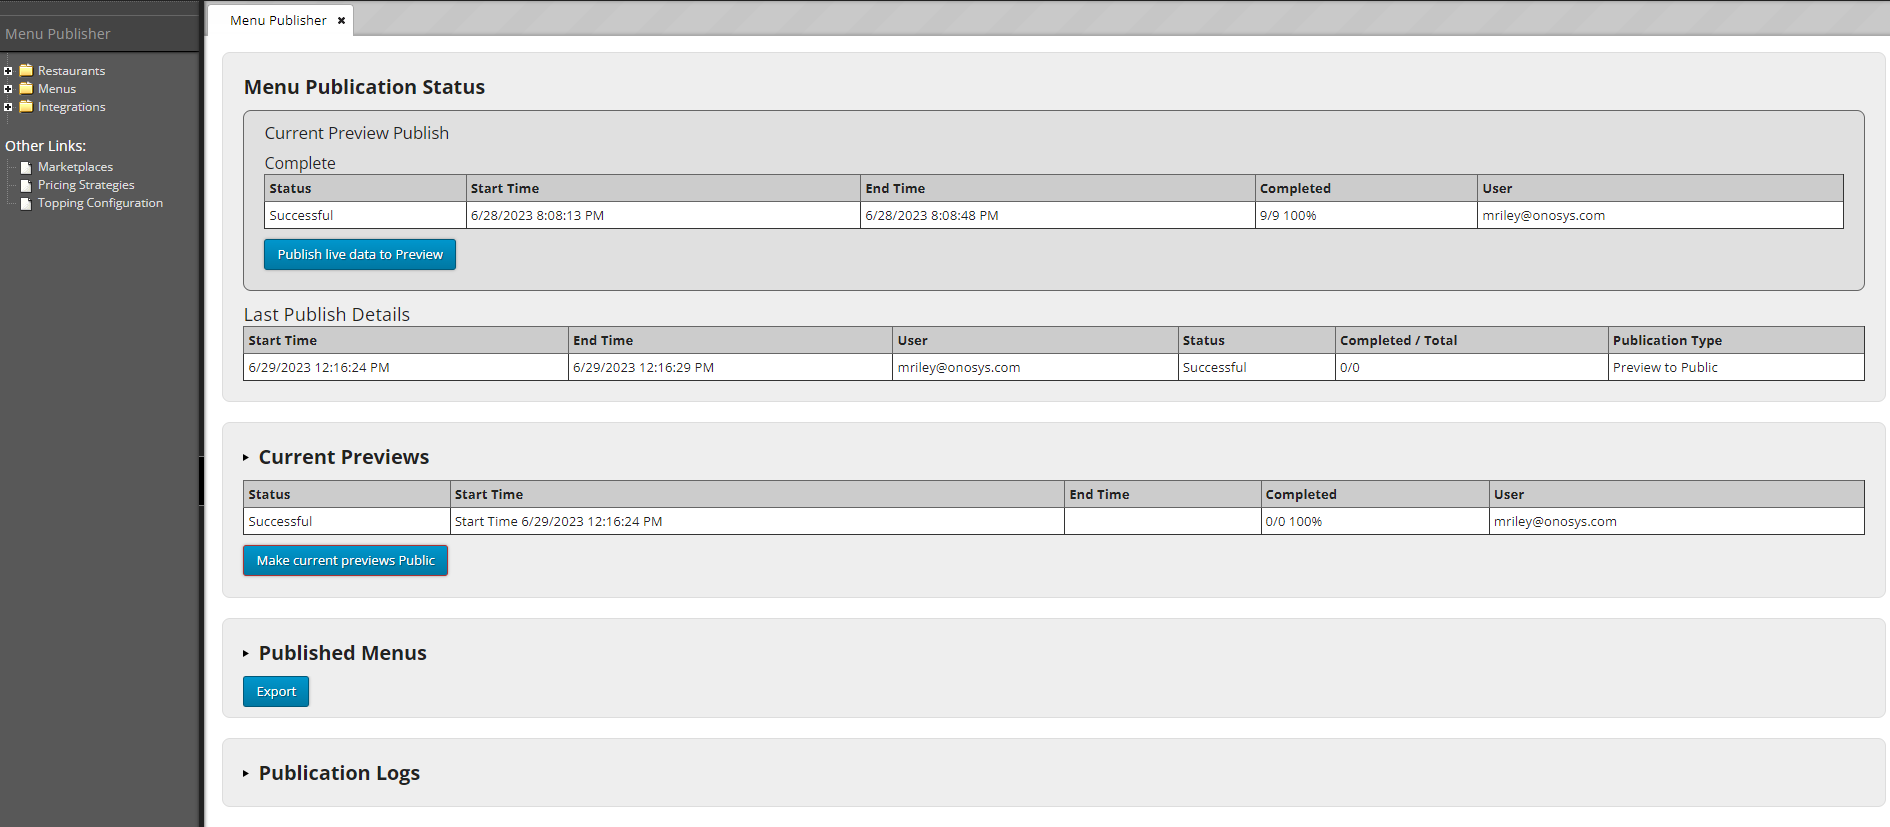Click Publish live data to Preview button

360,254
